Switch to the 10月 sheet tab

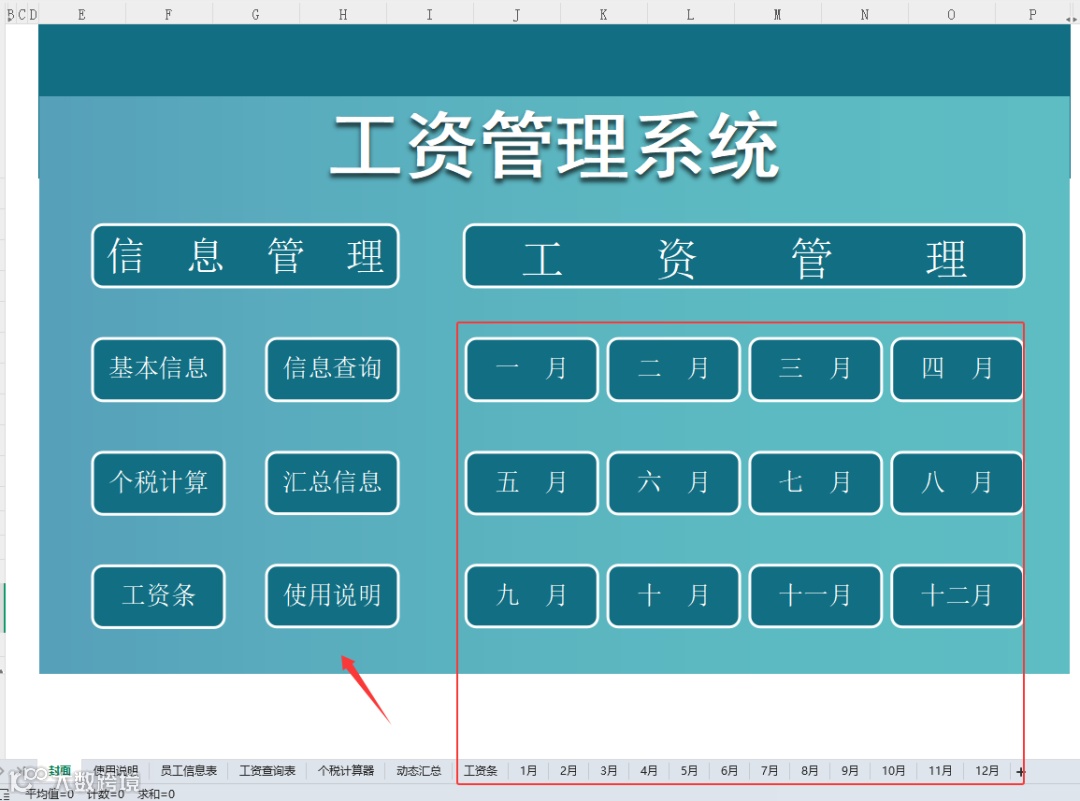click(893, 771)
